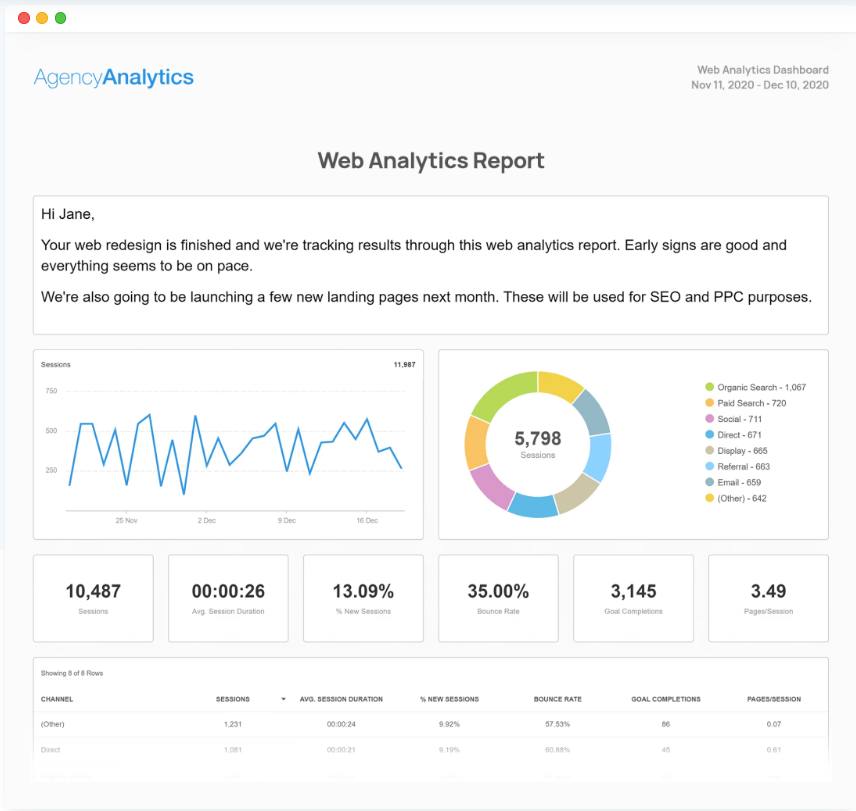Click the AgencyAnalytics logo

pyautogui.click(x=114, y=77)
